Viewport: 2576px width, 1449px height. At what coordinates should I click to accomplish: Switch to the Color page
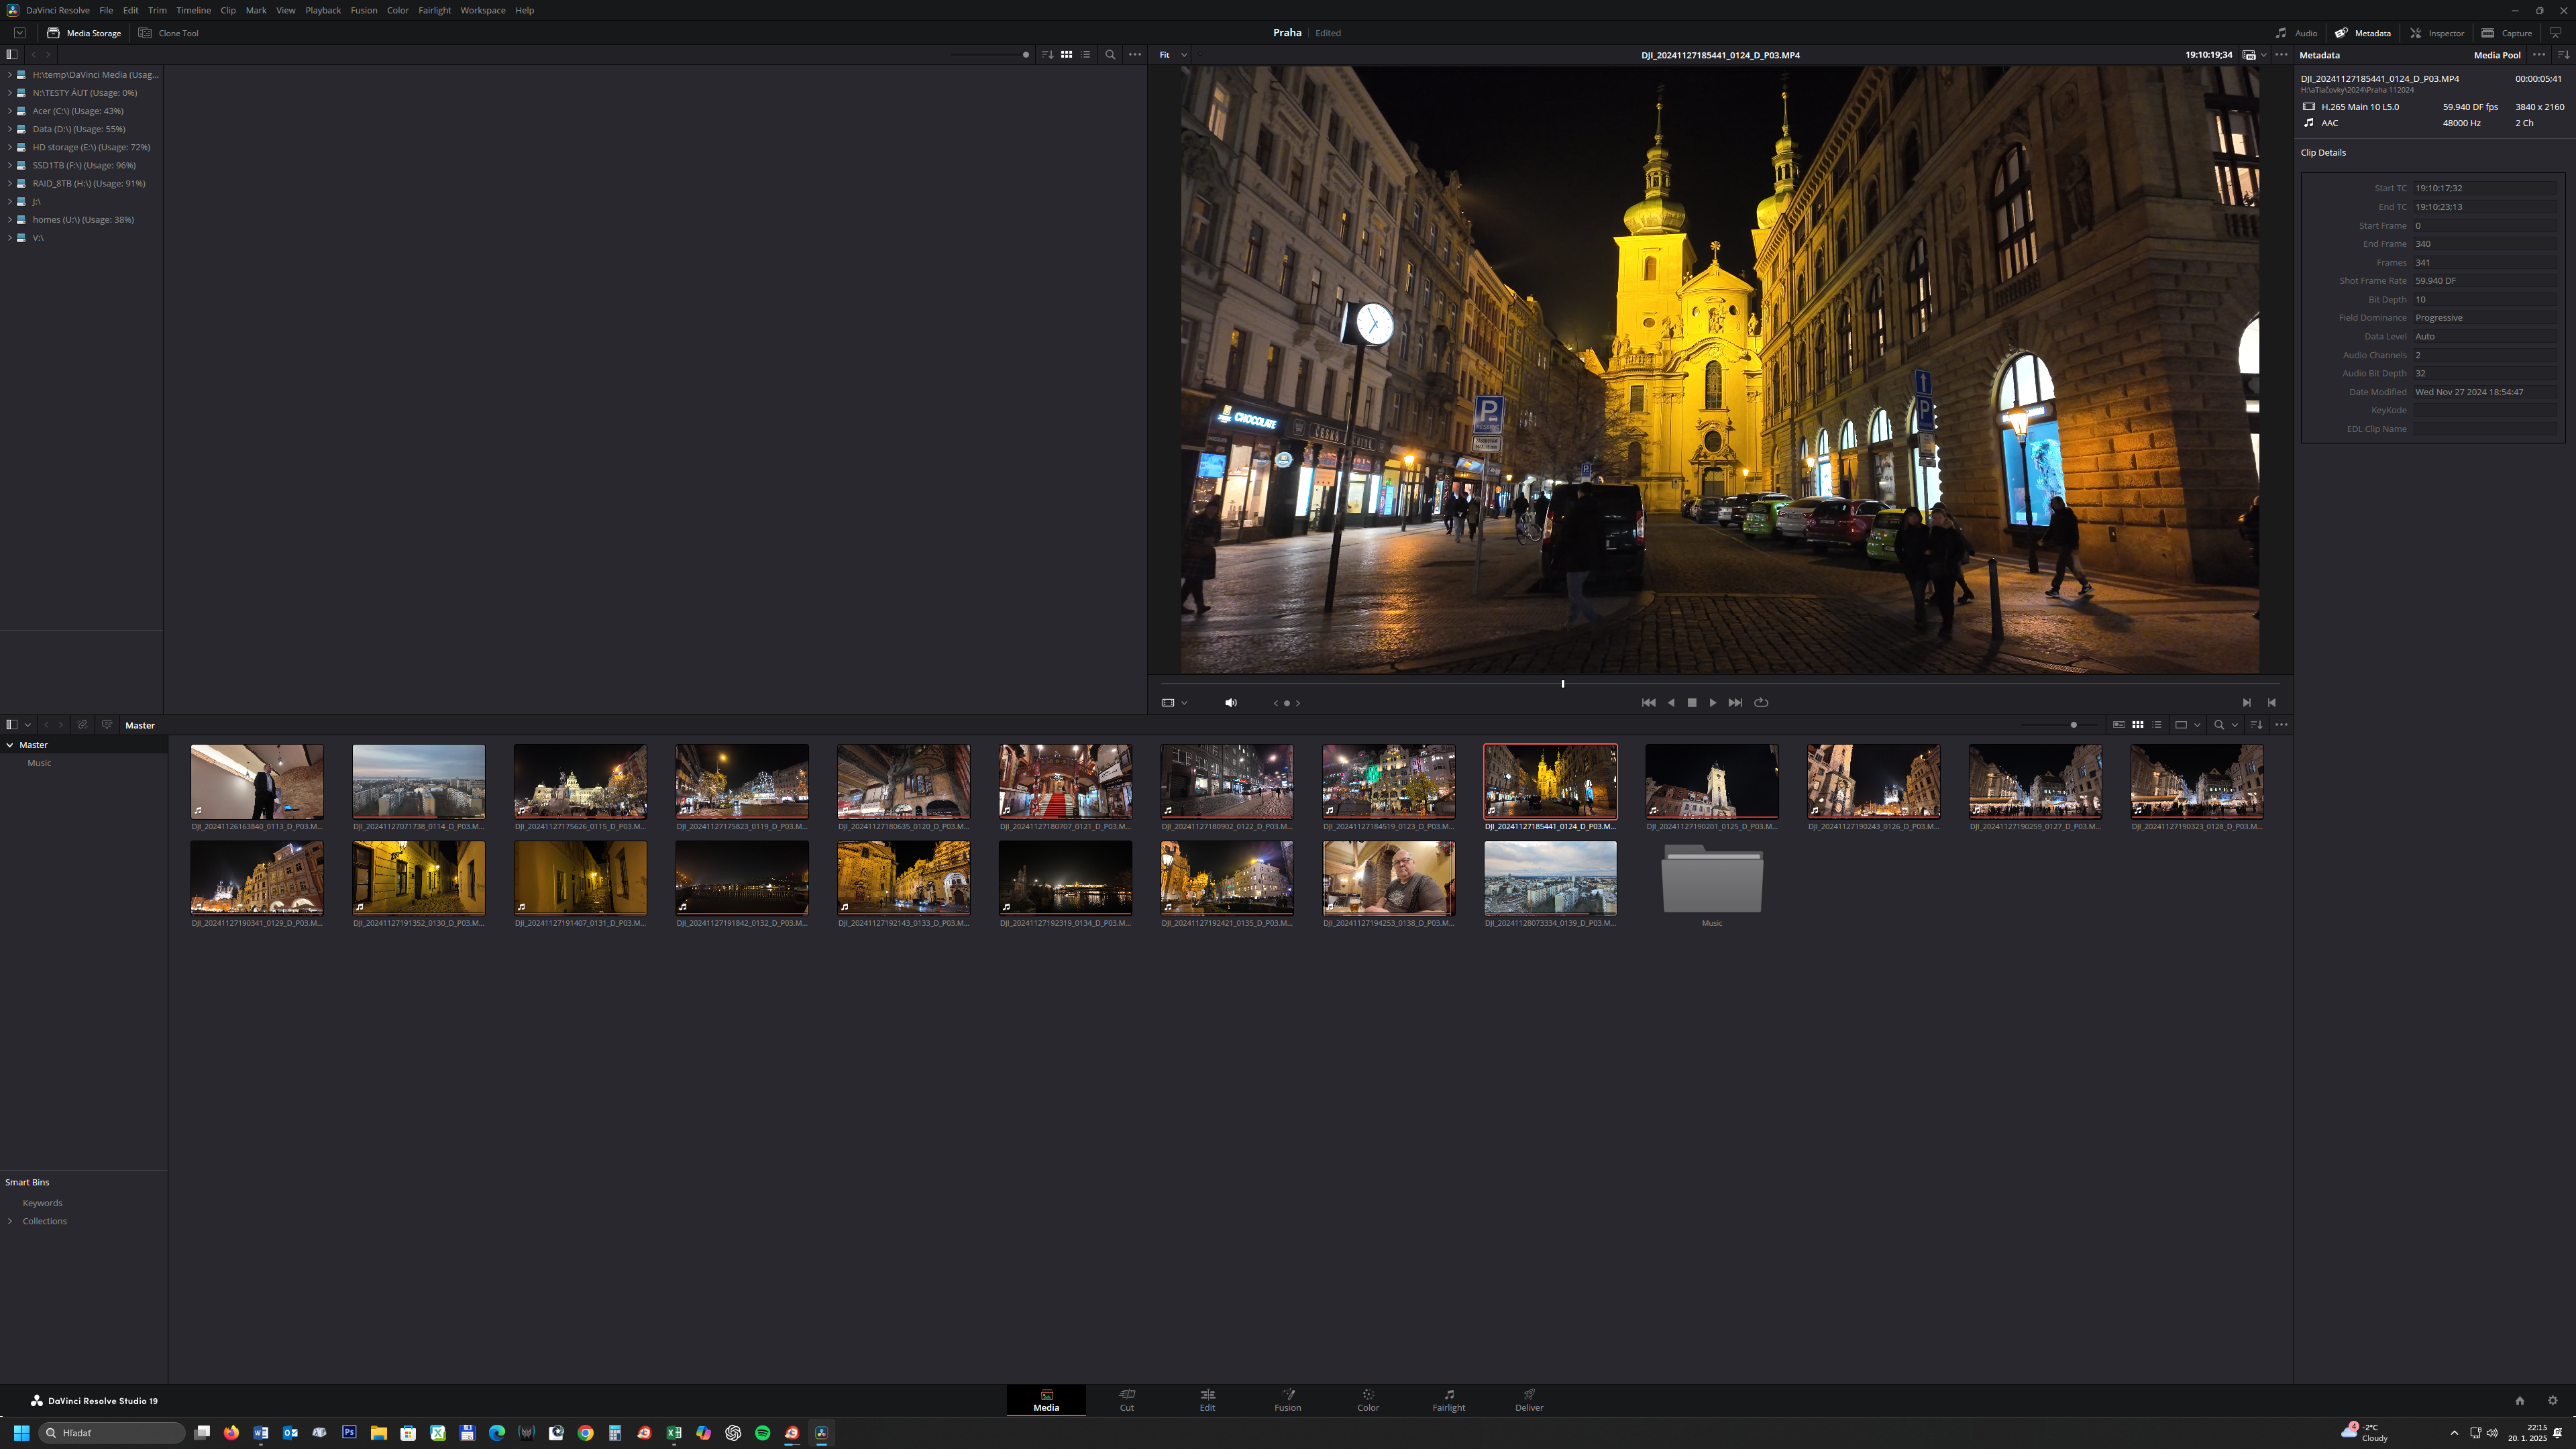1367,1399
